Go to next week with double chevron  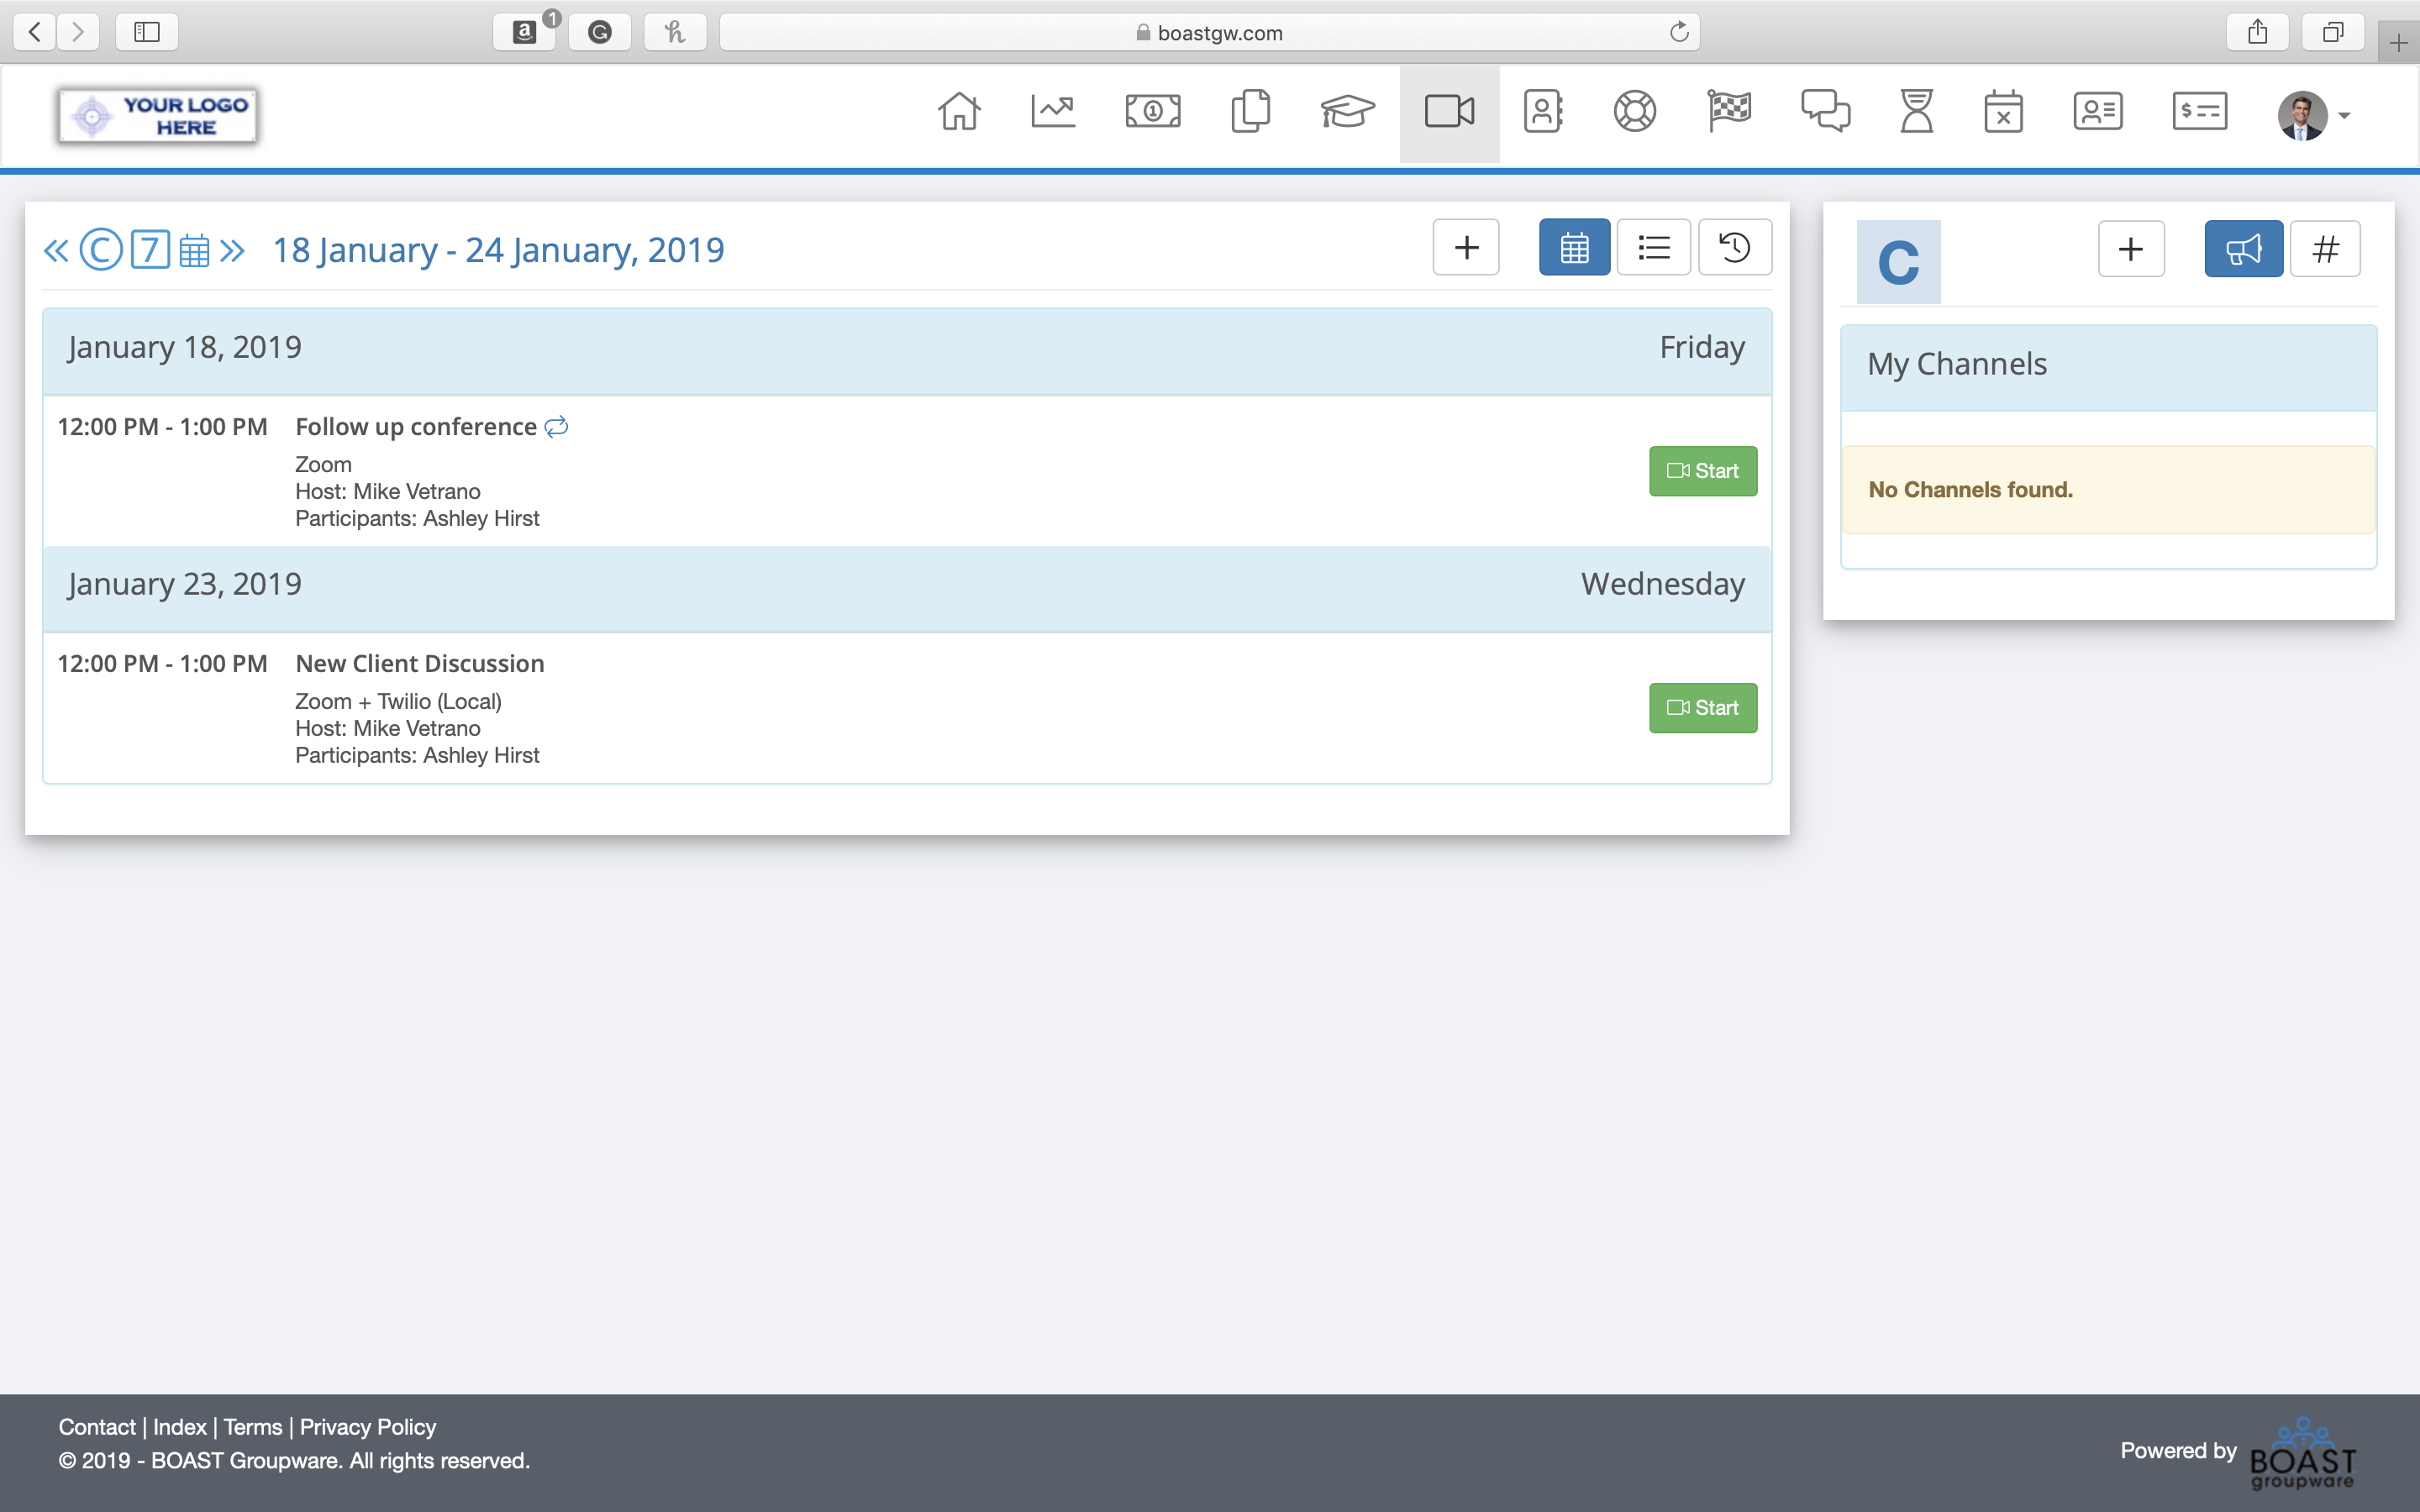click(x=232, y=250)
